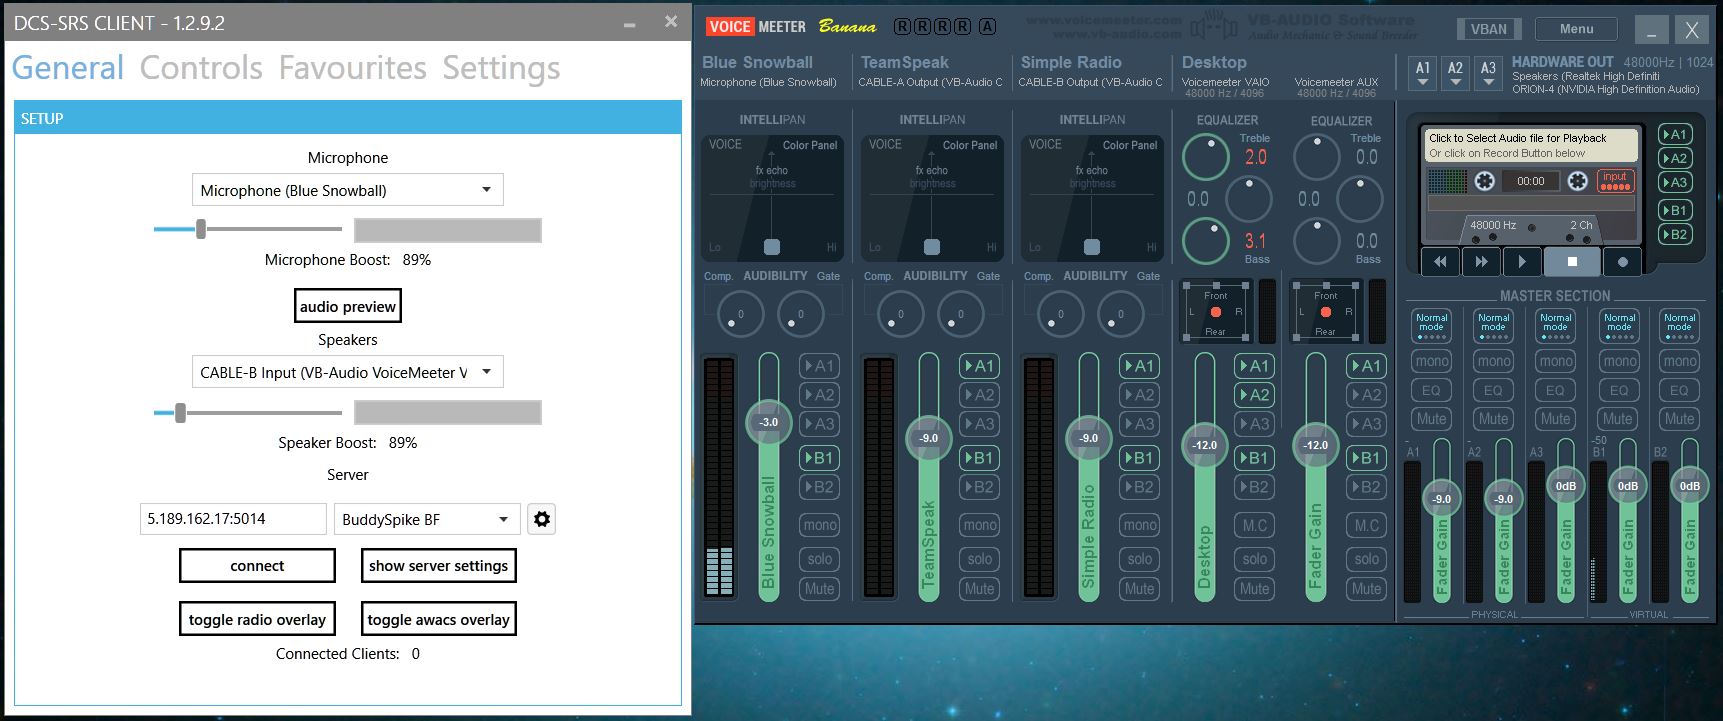The width and height of the screenshot is (1723, 721).
Task: Click B2 master fader gain knob
Action: (x=1689, y=486)
